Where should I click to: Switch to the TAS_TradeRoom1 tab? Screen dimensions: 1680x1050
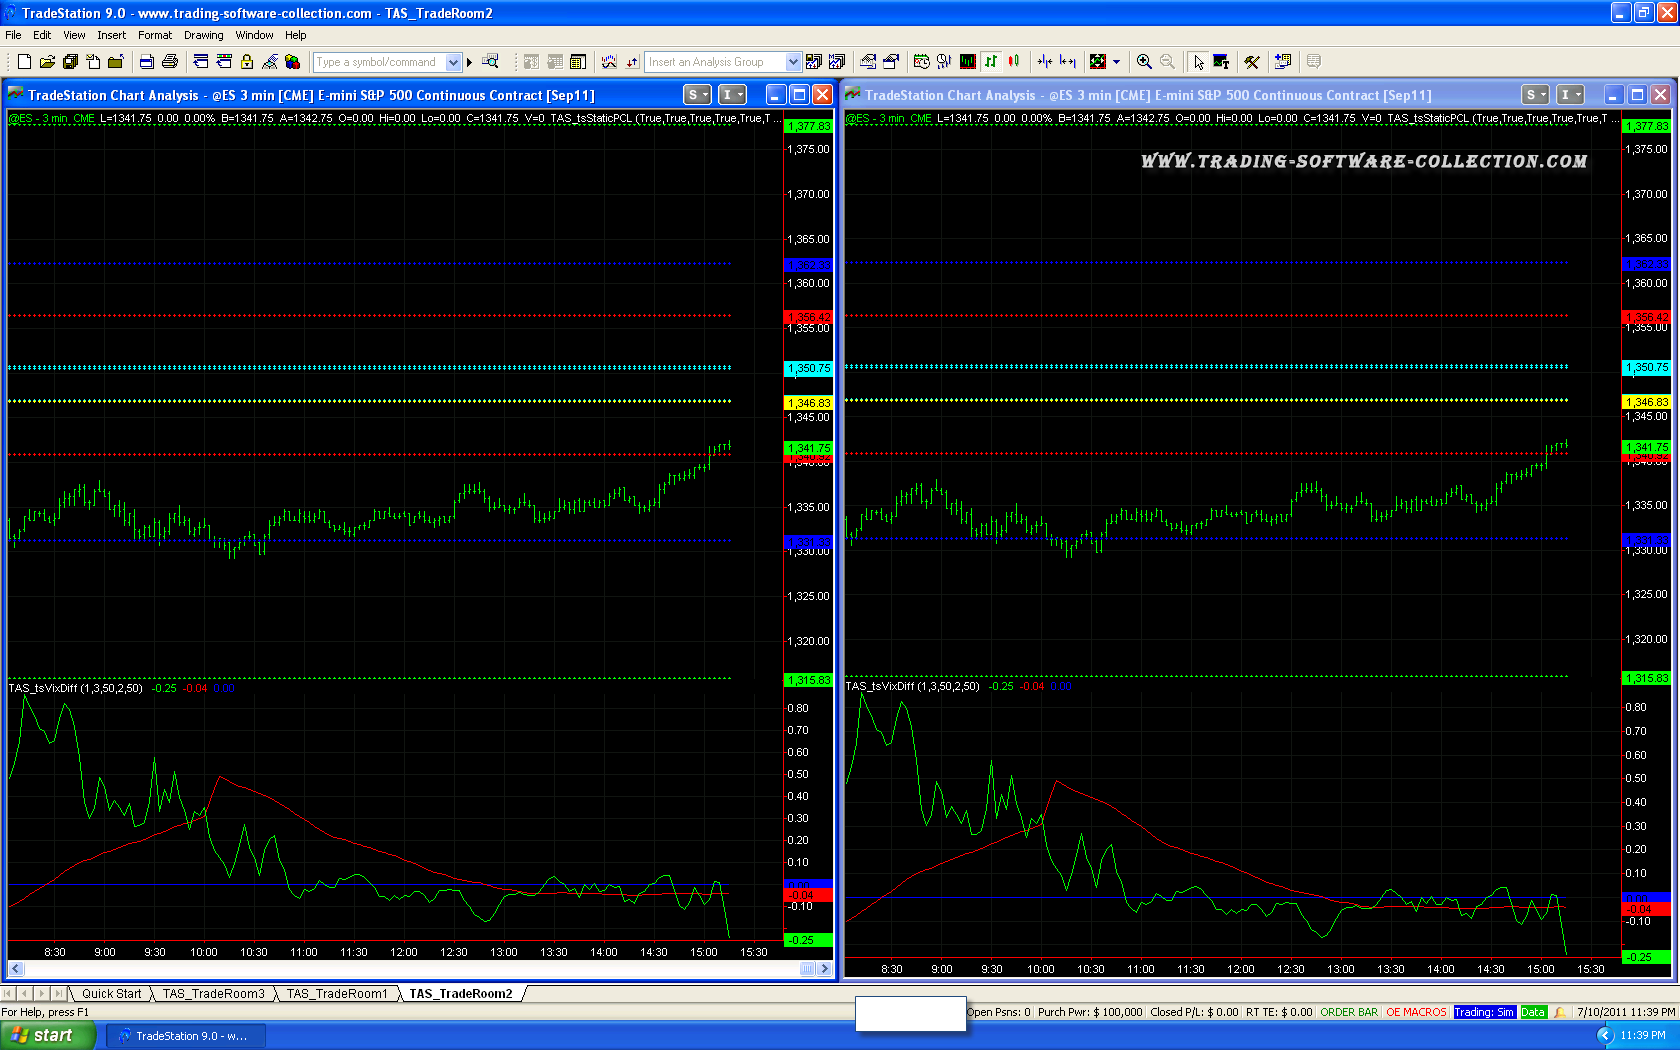(337, 993)
